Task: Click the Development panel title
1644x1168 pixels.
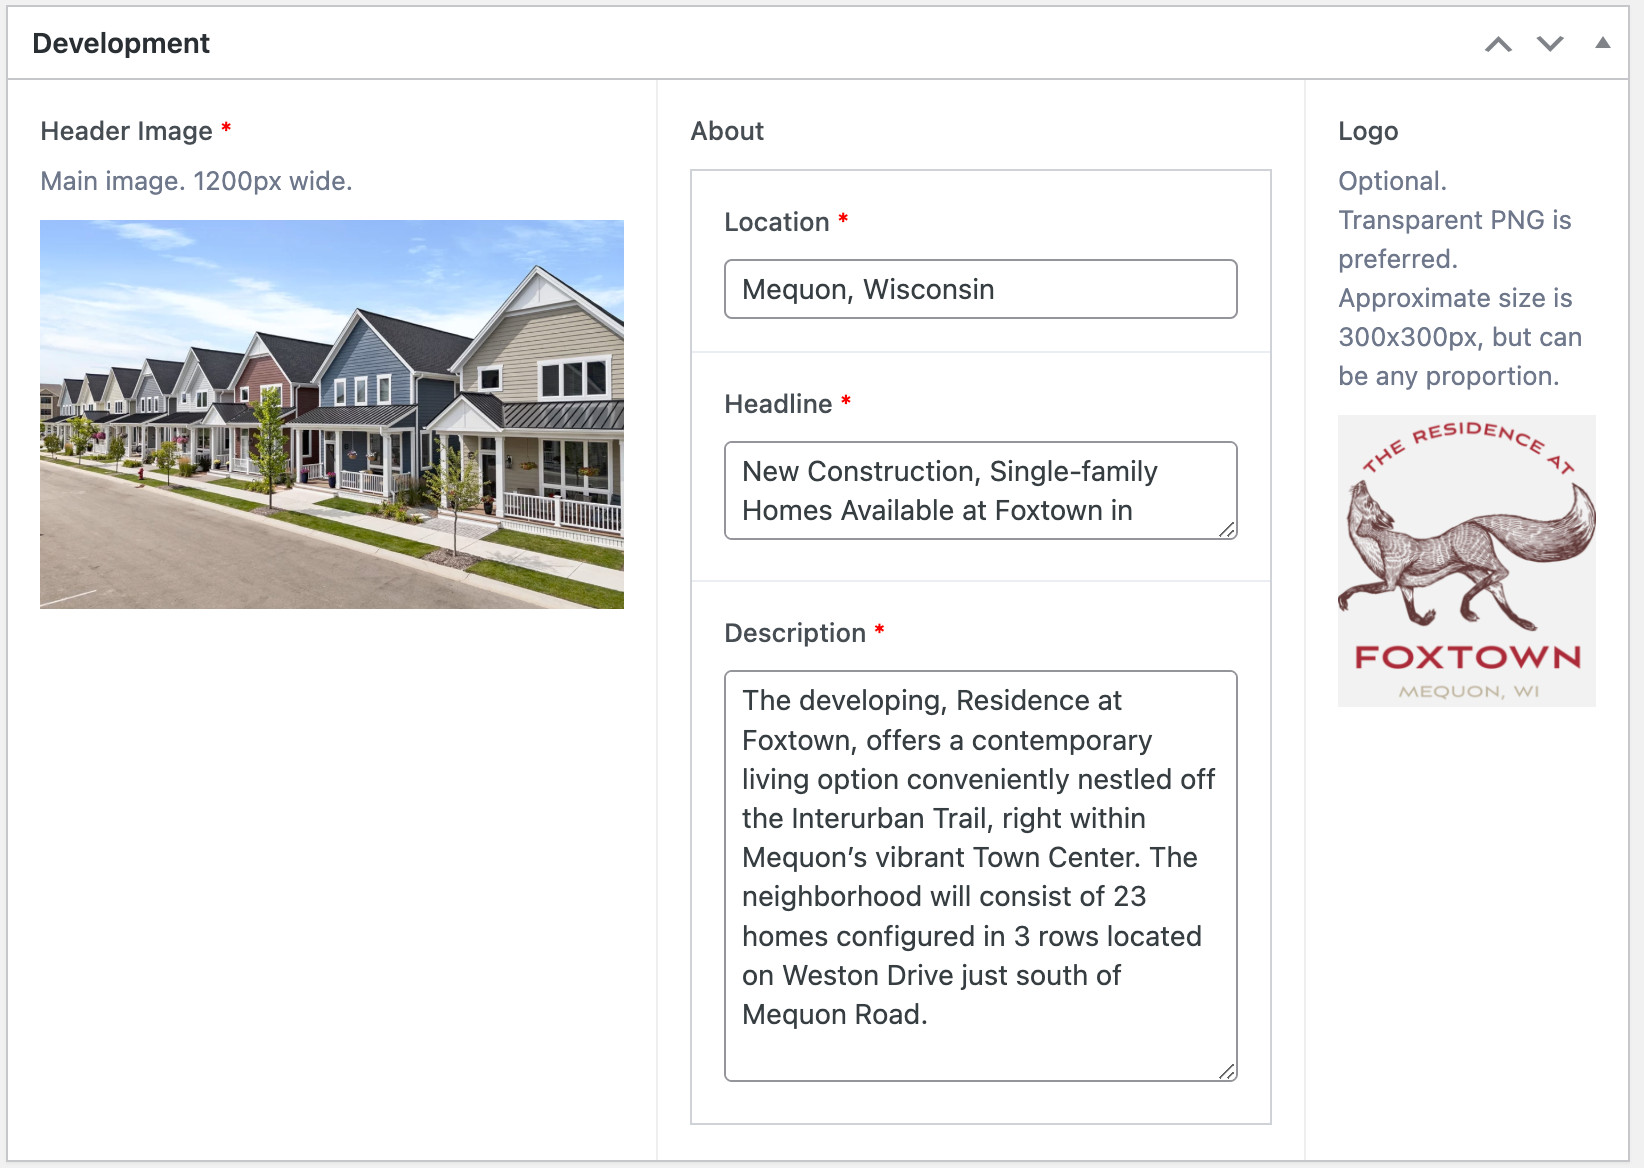Action: [x=121, y=44]
